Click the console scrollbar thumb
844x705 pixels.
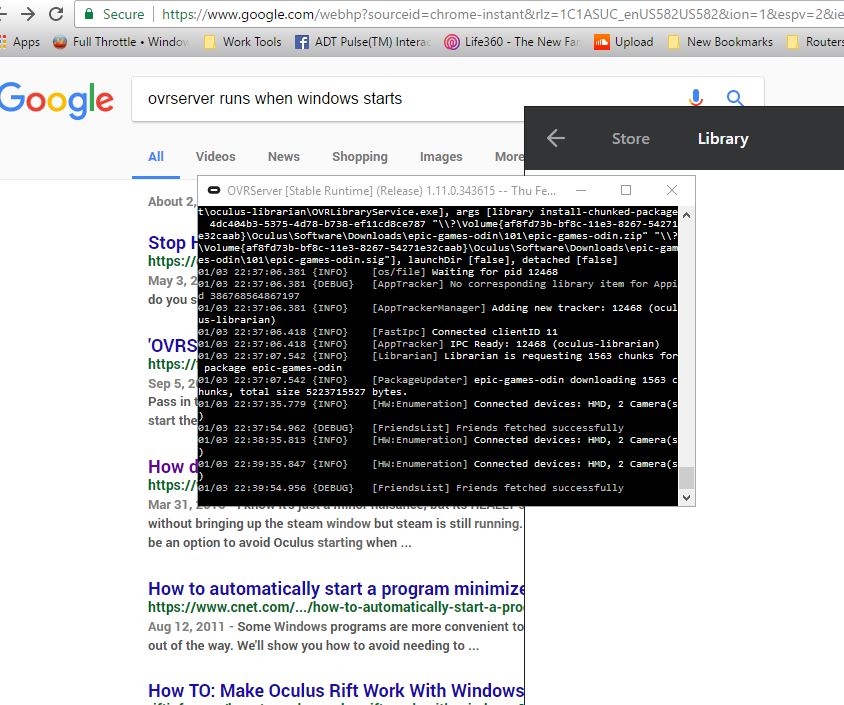tap(686, 477)
